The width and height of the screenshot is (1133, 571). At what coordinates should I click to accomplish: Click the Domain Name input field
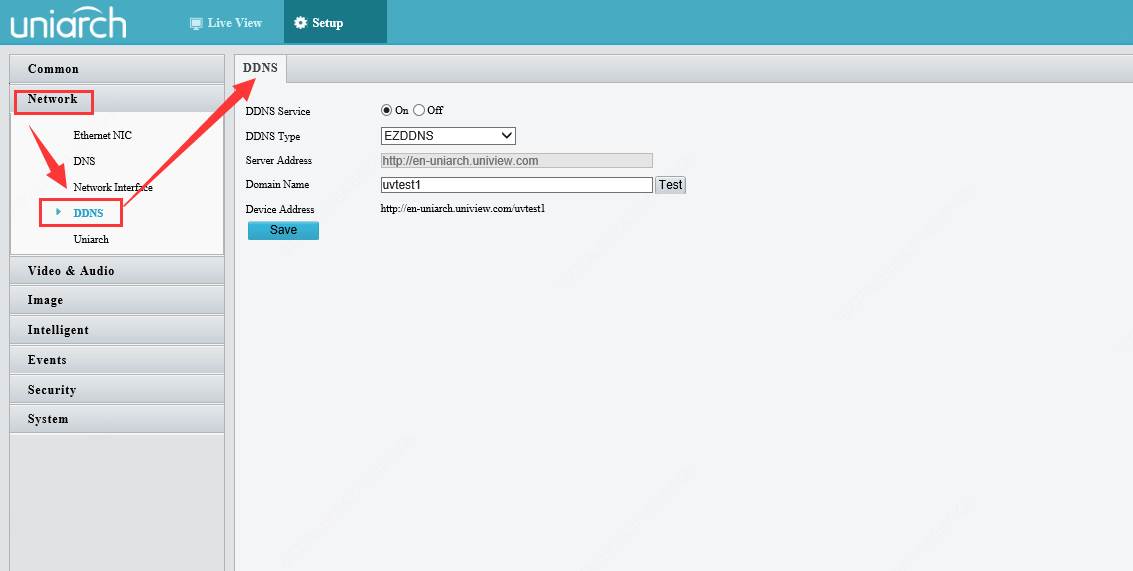pyautogui.click(x=517, y=185)
